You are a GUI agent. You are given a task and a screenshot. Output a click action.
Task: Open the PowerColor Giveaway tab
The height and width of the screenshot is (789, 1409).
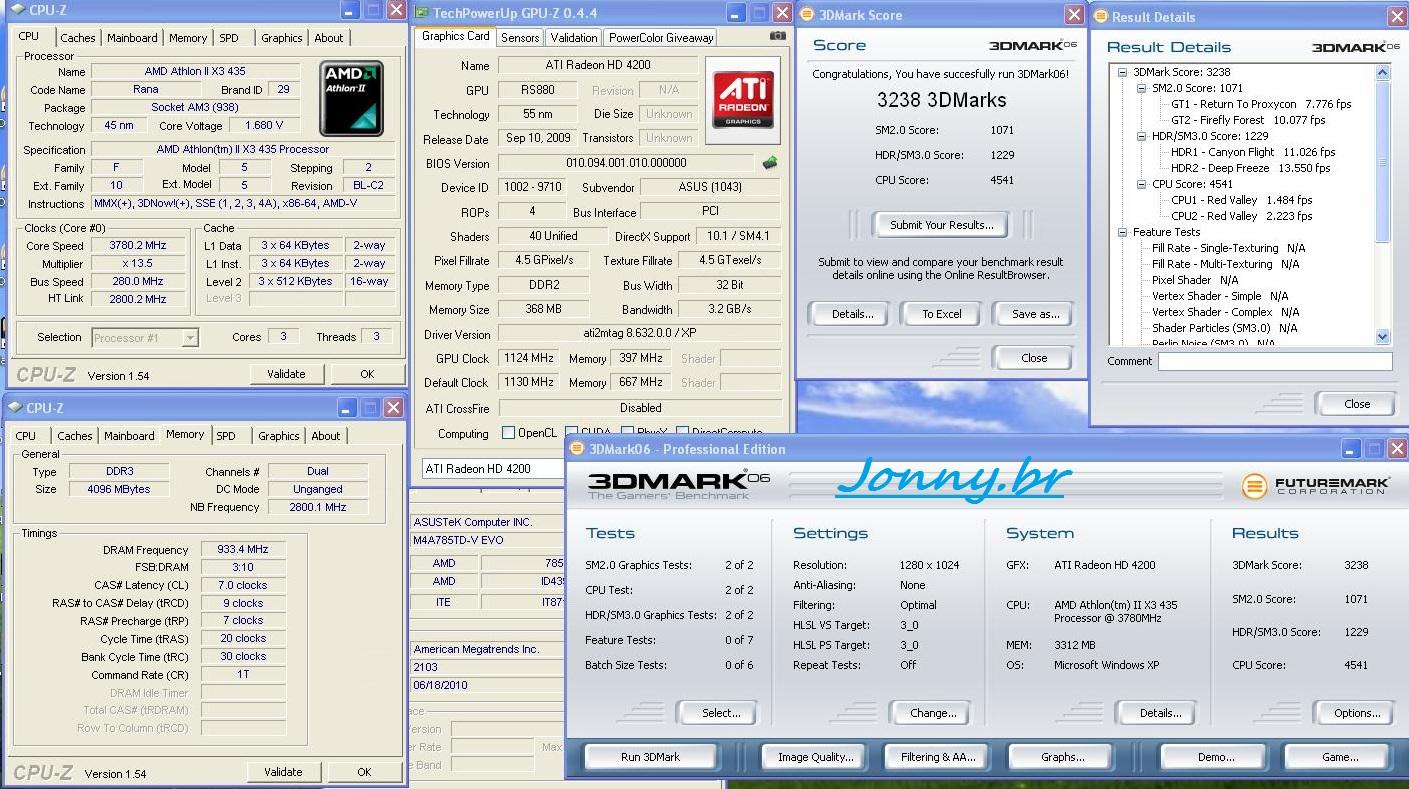coord(661,38)
